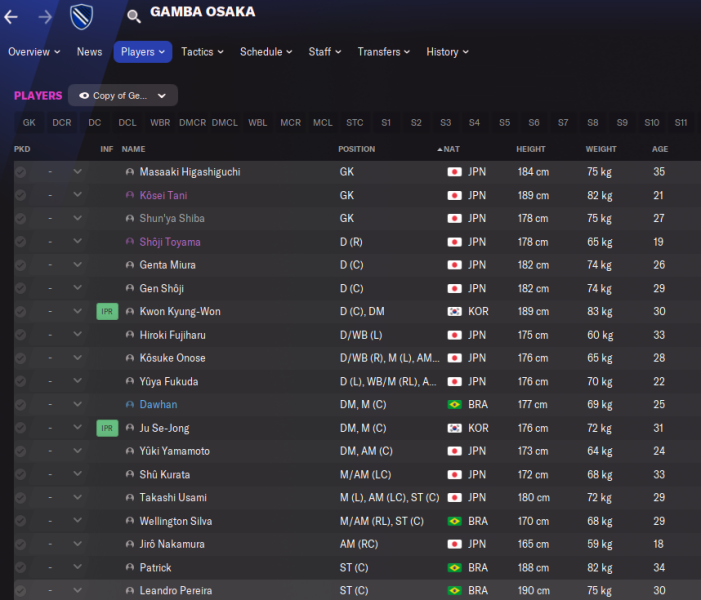
Task: Open search with the magnifying glass
Action: 134,16
